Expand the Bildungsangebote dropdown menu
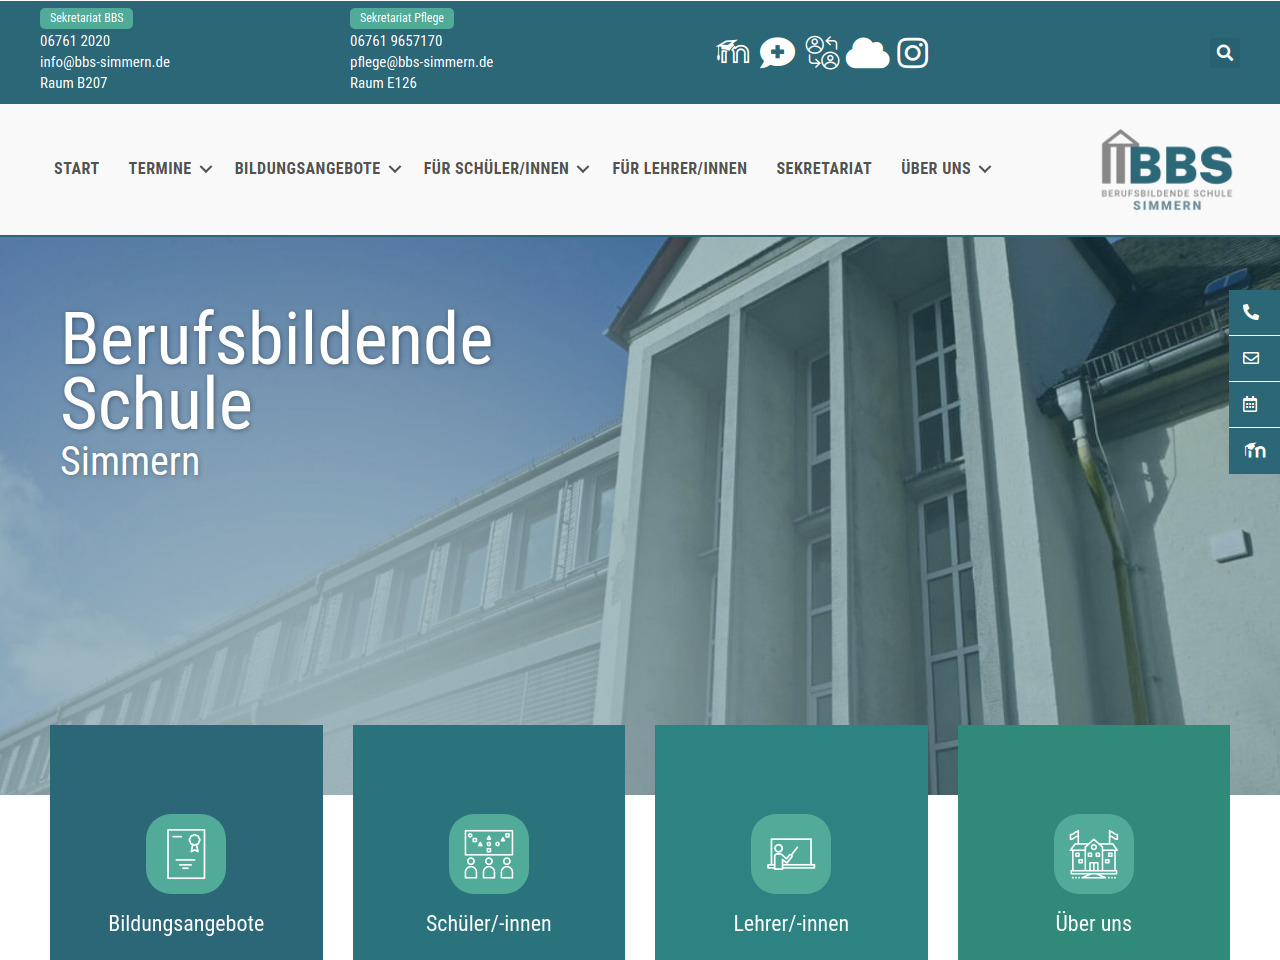 (317, 168)
